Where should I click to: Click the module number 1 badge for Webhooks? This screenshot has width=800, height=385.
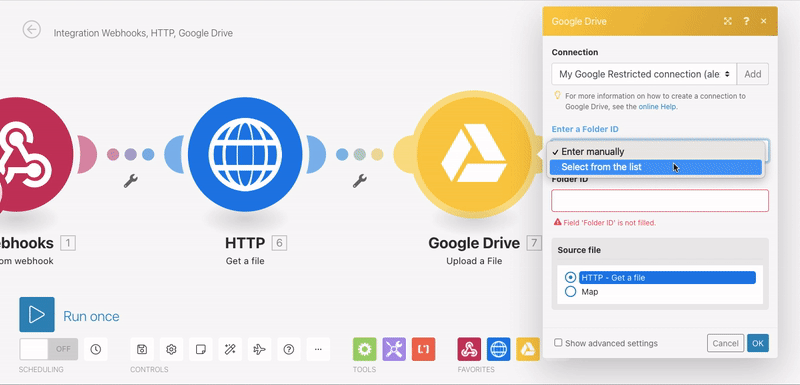pyautogui.click(x=68, y=243)
